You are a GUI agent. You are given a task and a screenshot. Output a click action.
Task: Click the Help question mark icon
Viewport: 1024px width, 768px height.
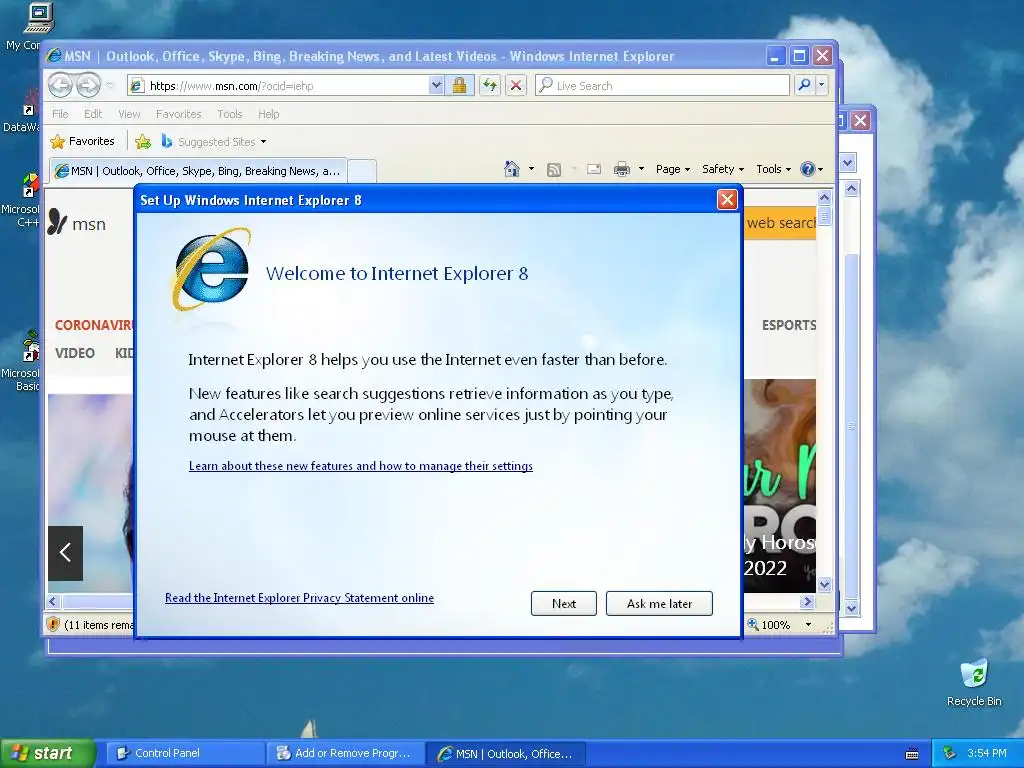point(808,169)
